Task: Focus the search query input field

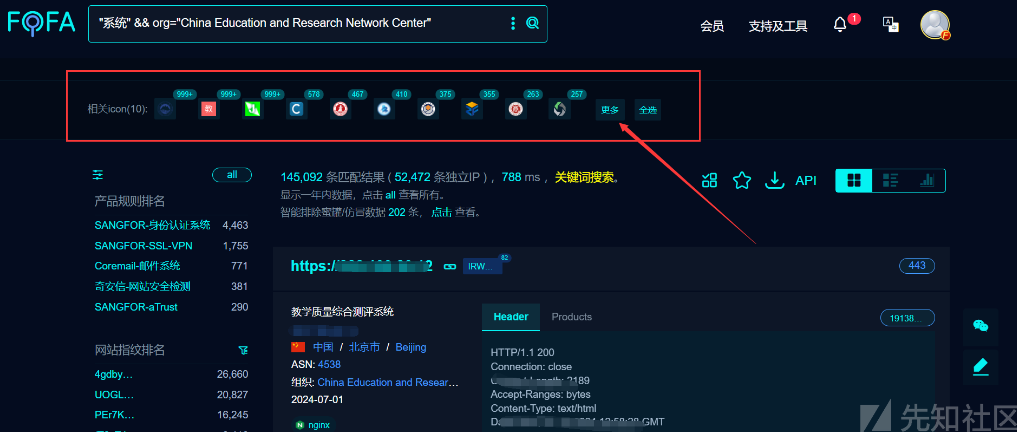Action: pos(298,24)
